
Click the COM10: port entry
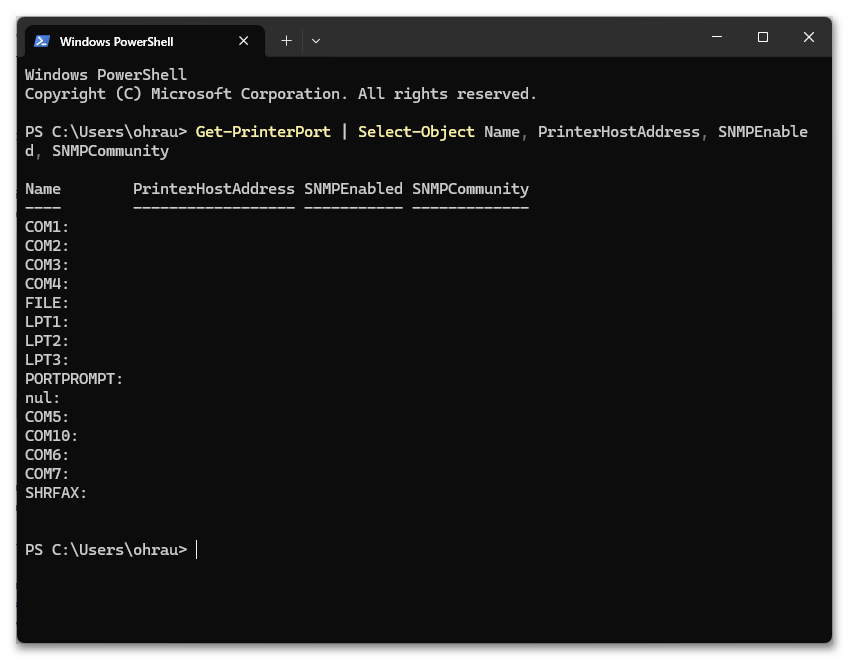click(x=51, y=436)
